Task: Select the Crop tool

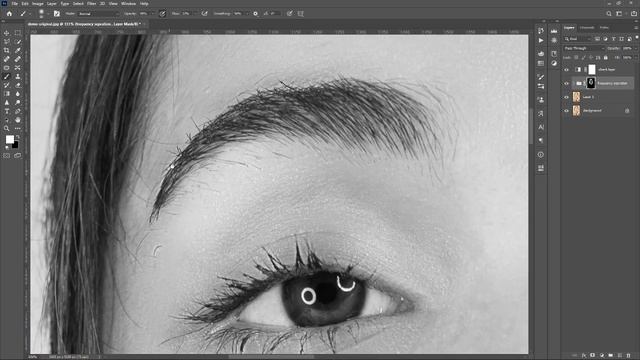Action: 7,50
